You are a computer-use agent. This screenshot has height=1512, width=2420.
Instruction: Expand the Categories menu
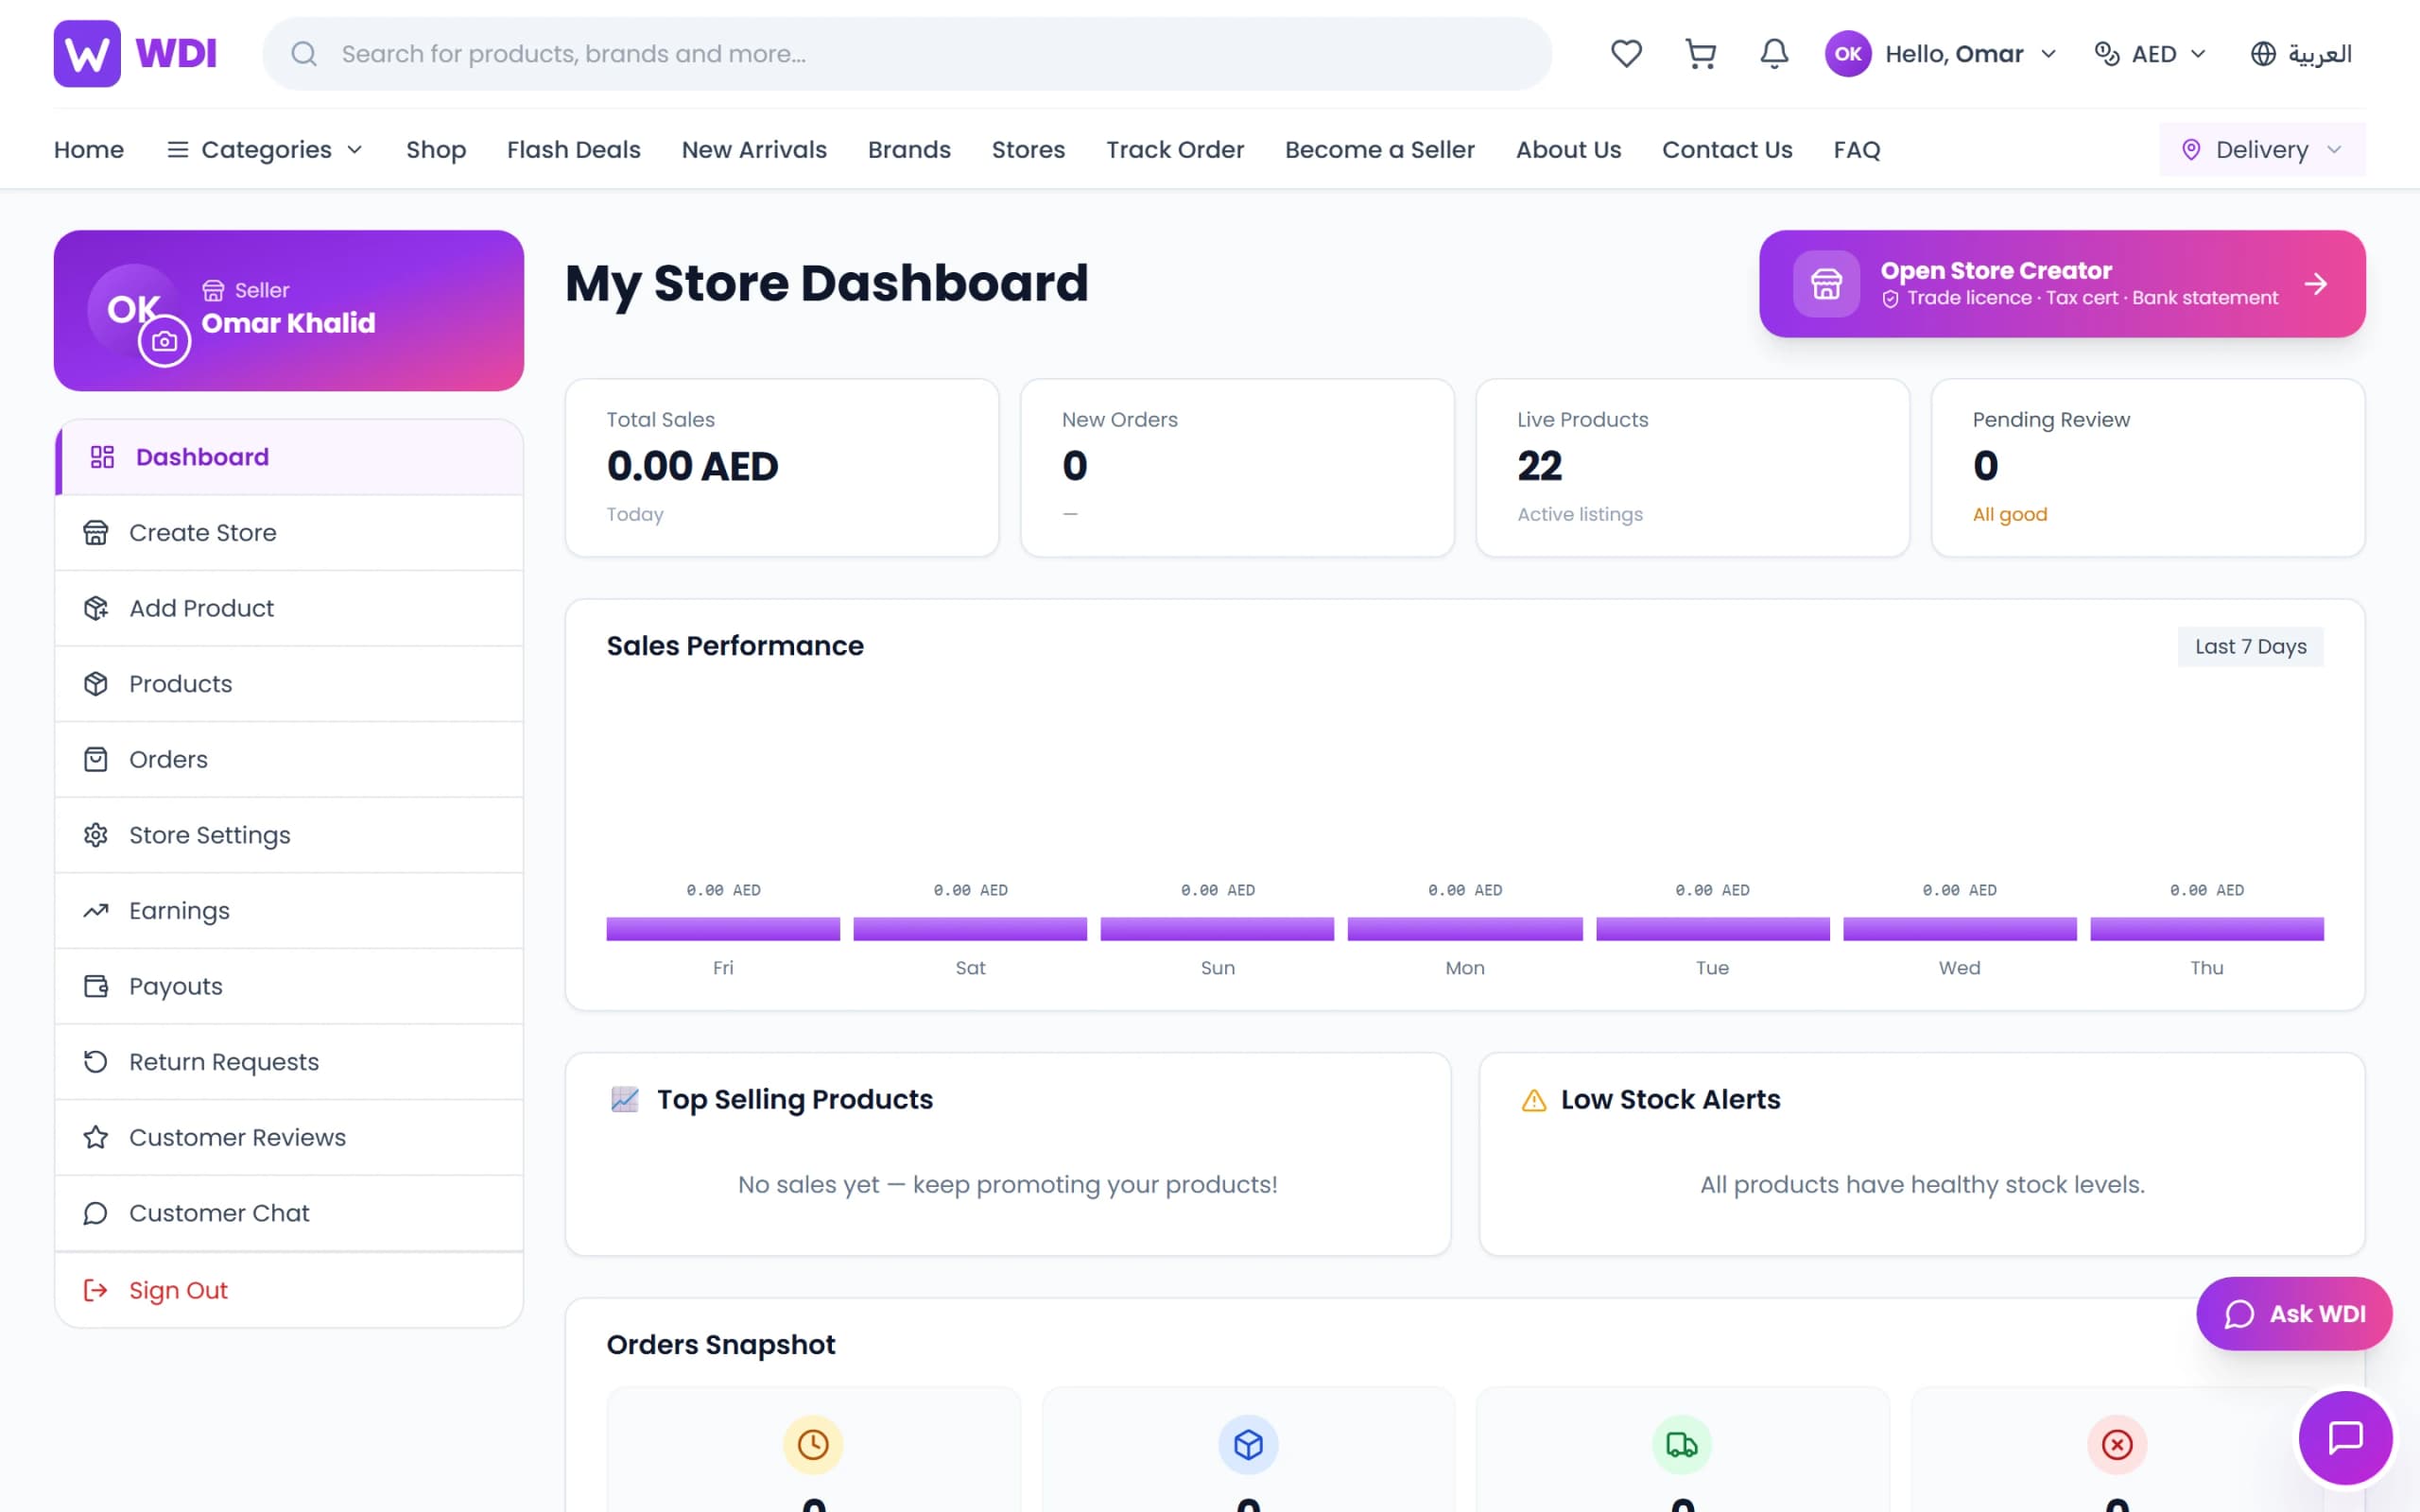click(264, 150)
